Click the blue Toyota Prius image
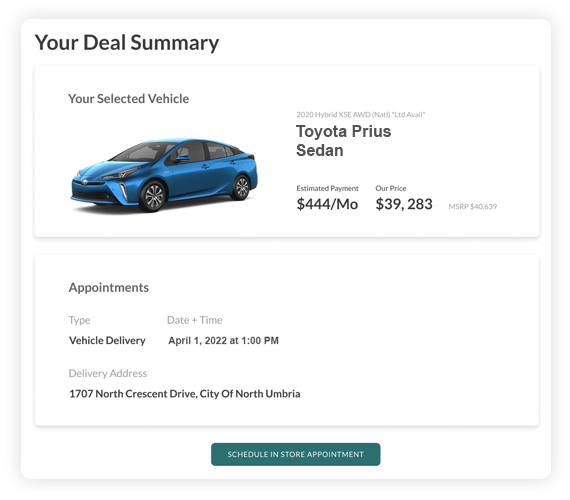The image size is (570, 500). pos(164,175)
